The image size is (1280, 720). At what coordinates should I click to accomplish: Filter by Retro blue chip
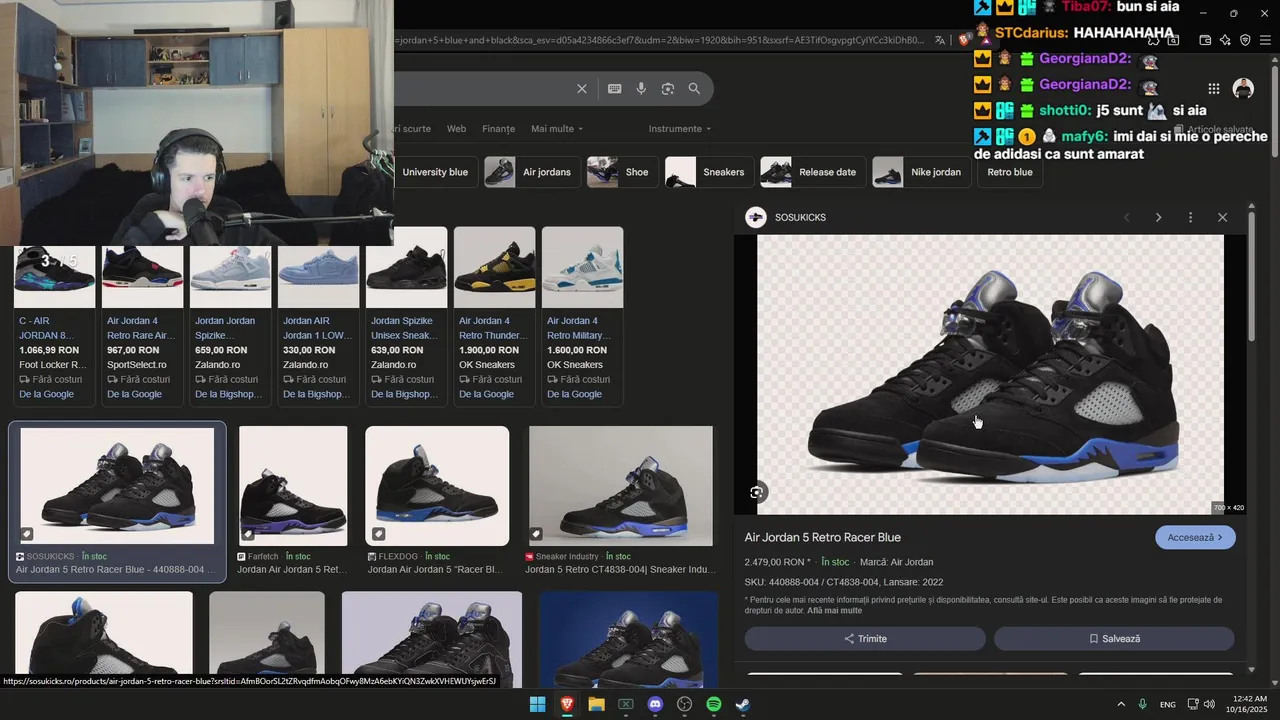(1010, 172)
